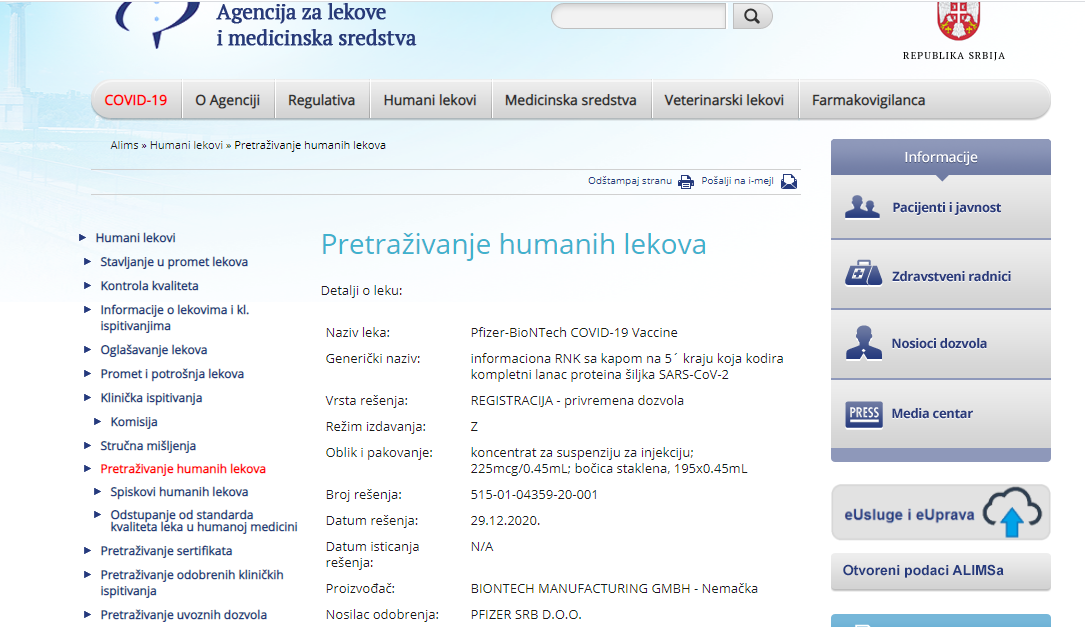Click the Nosioci dozvola person icon
The width and height of the screenshot is (1085, 627).
click(x=864, y=343)
